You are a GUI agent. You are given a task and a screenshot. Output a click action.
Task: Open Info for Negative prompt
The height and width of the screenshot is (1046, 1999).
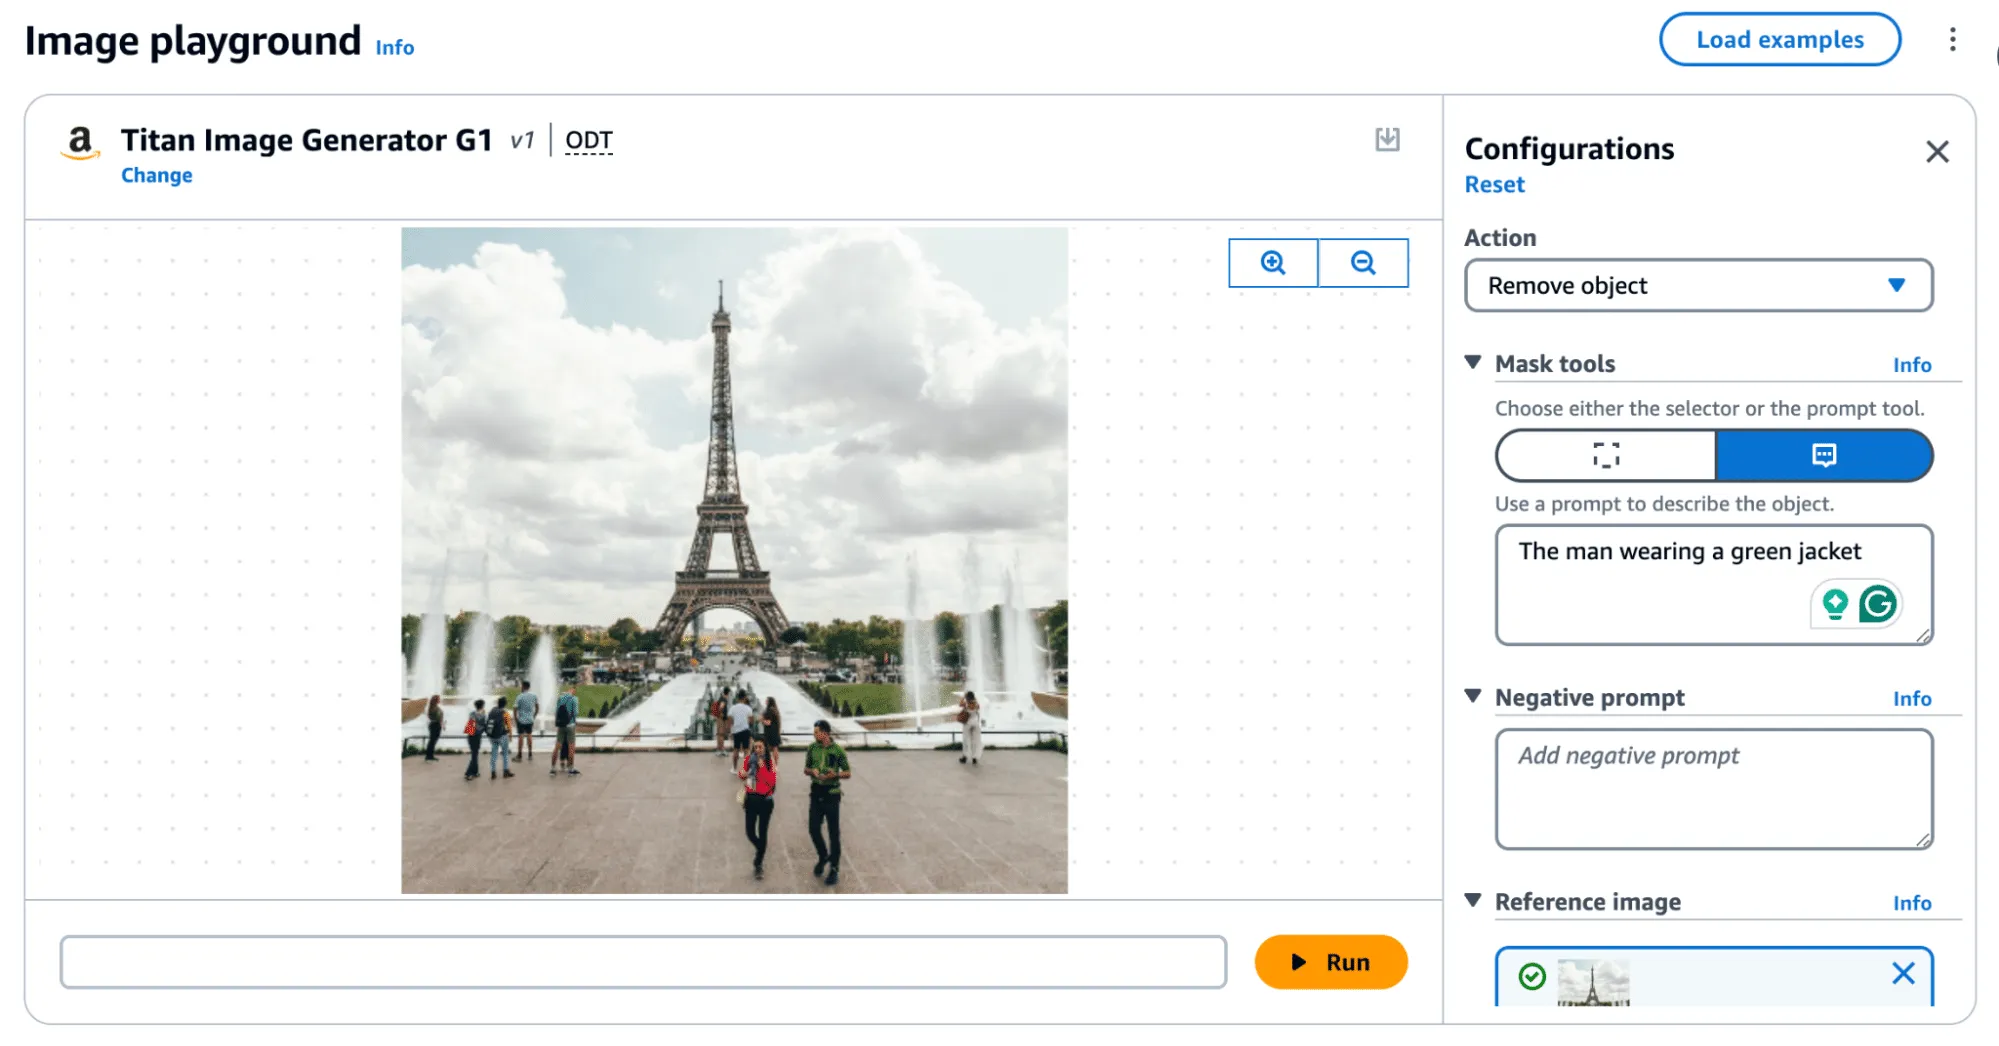pyautogui.click(x=1911, y=699)
